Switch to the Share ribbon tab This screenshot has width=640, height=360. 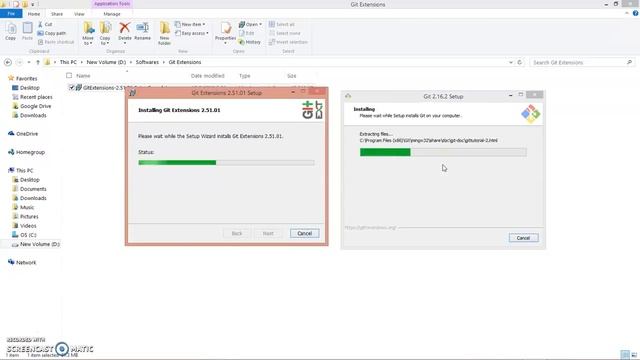[x=57, y=14]
